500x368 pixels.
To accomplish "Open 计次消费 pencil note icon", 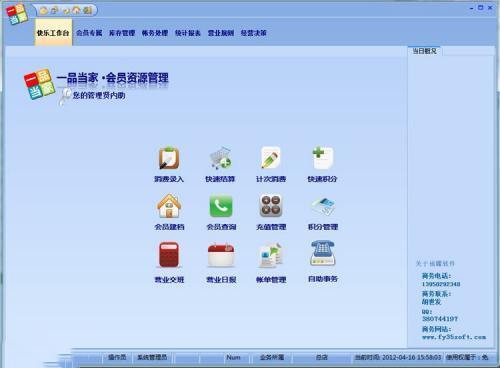I will point(271,158).
